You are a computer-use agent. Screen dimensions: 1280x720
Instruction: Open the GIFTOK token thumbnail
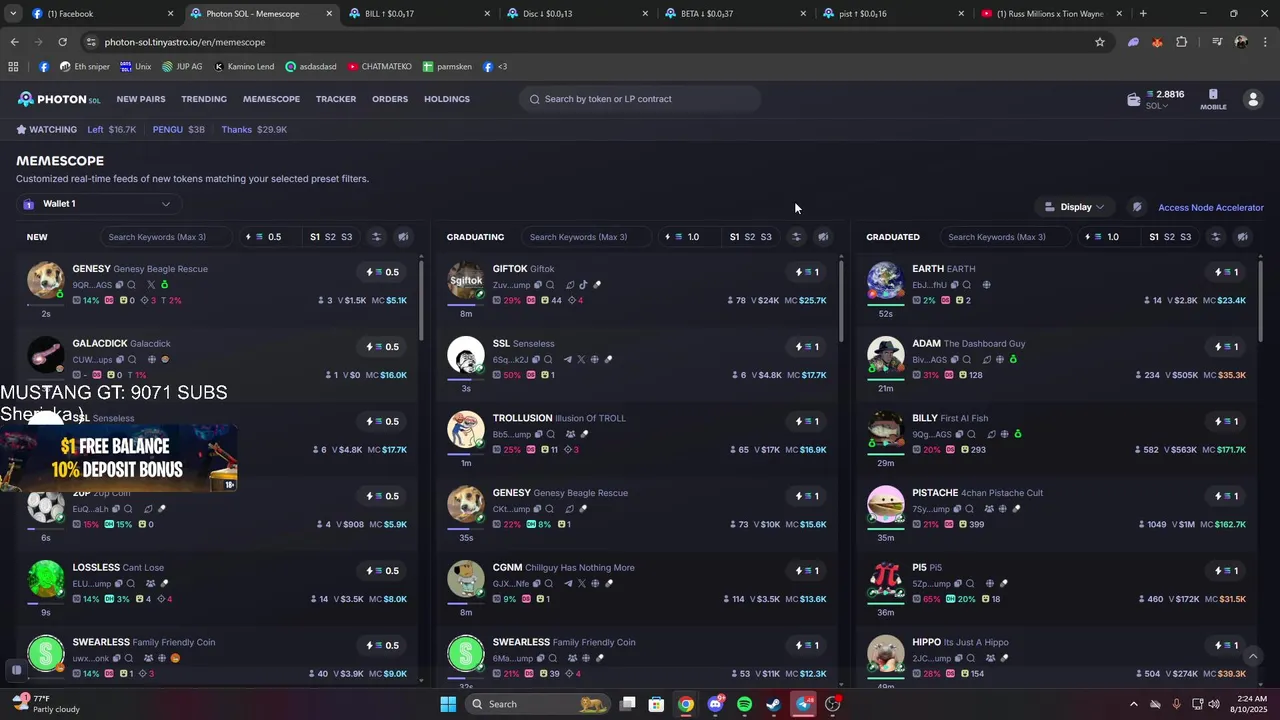(466, 281)
